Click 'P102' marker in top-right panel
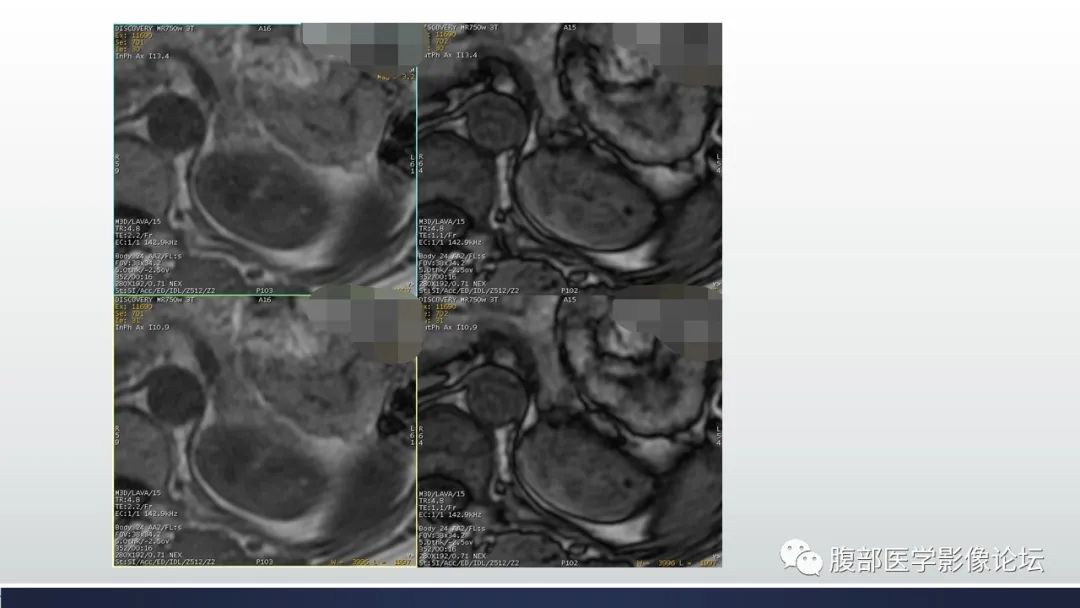 pyautogui.click(x=569, y=291)
